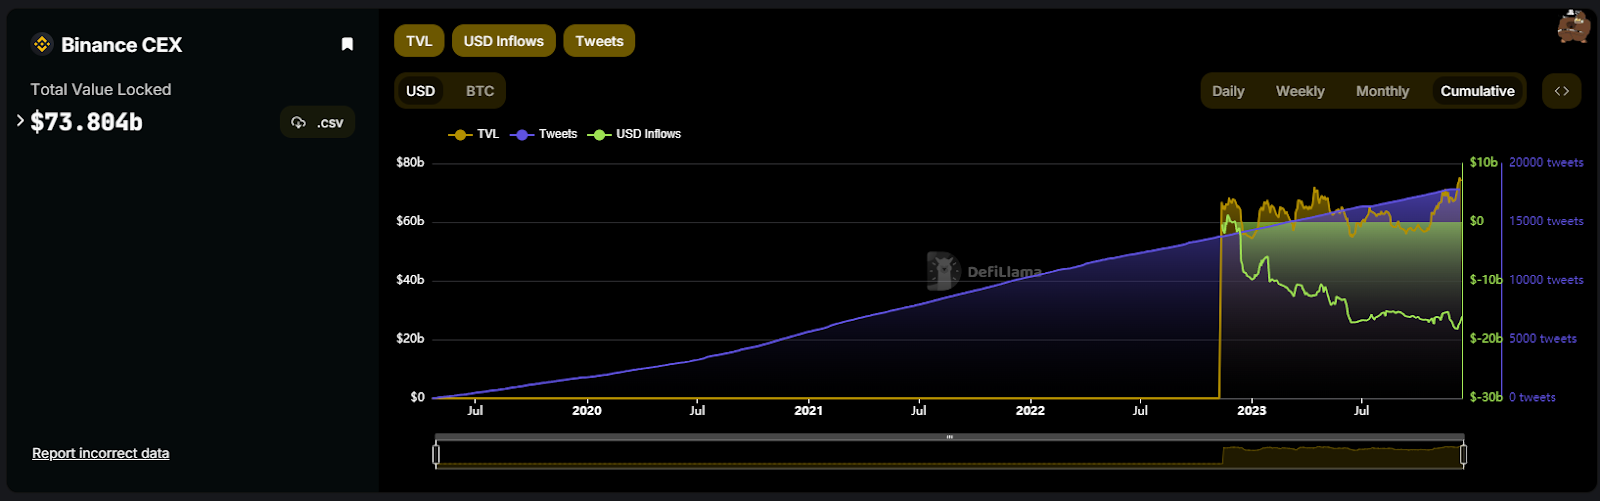Screen dimensions: 1600x501
Task: Switch denomination to BTC
Action: point(480,91)
